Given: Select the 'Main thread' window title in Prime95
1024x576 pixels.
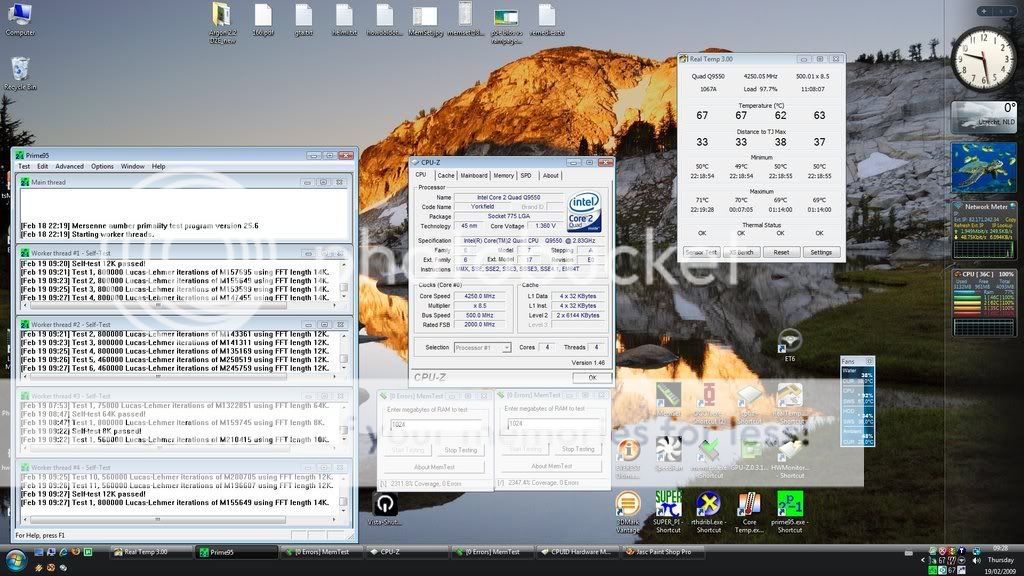Looking at the screenshot, I should [48, 182].
